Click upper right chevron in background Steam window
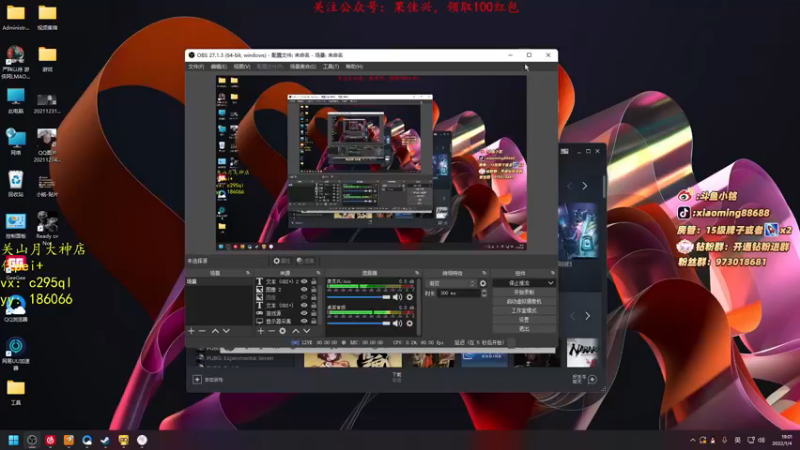 (x=585, y=186)
